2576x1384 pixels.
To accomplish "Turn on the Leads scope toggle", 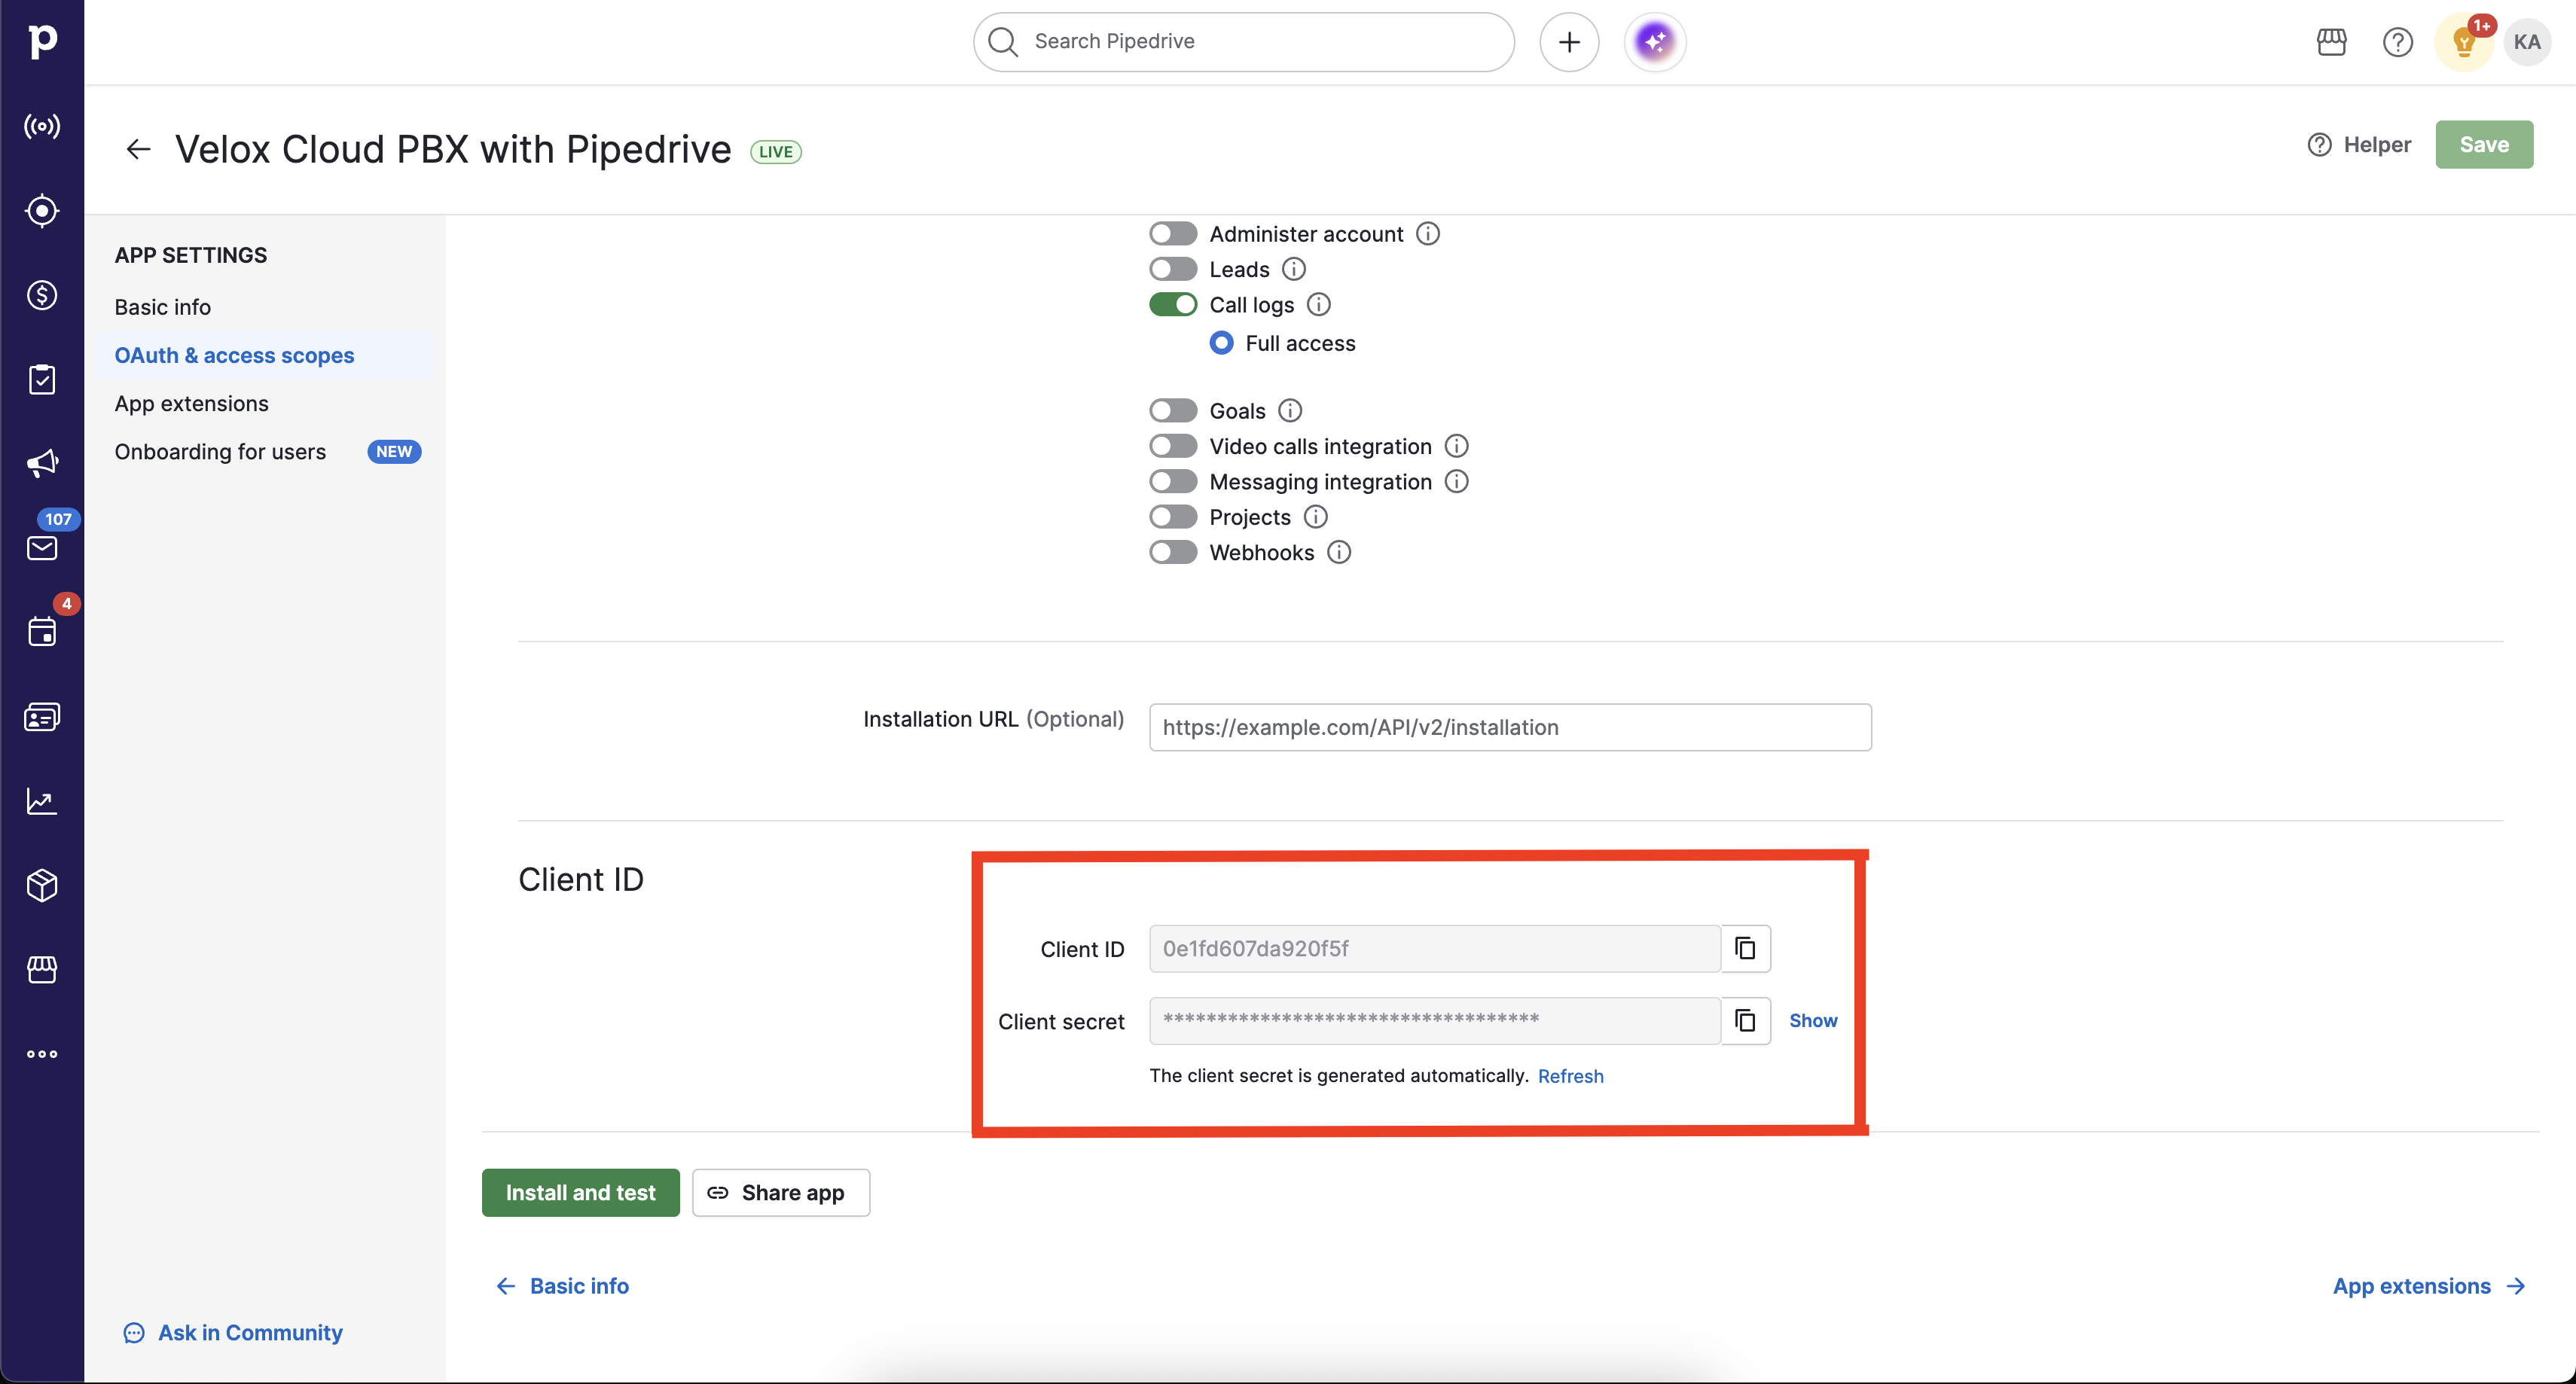I will (x=1172, y=269).
